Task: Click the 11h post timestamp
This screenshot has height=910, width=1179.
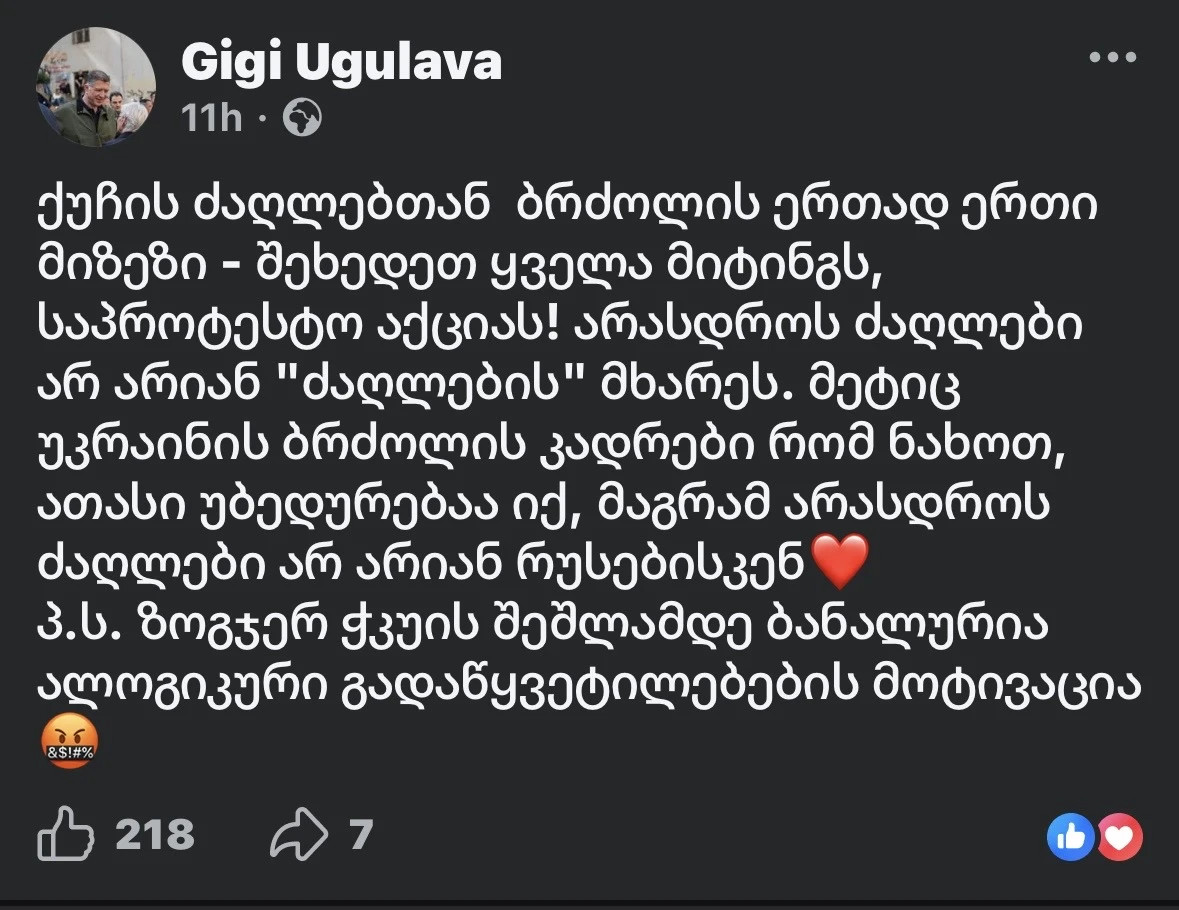Action: pos(212,120)
